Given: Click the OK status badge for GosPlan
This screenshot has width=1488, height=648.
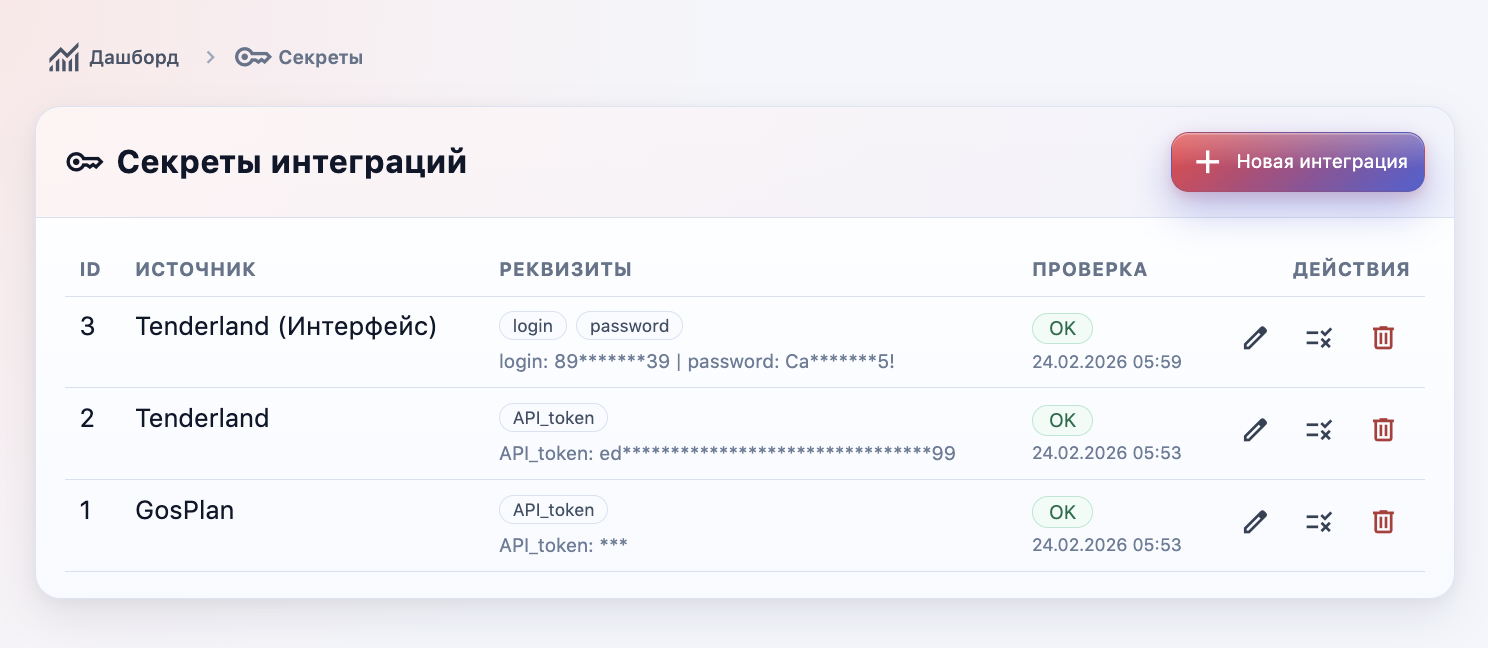Looking at the screenshot, I should (1062, 512).
